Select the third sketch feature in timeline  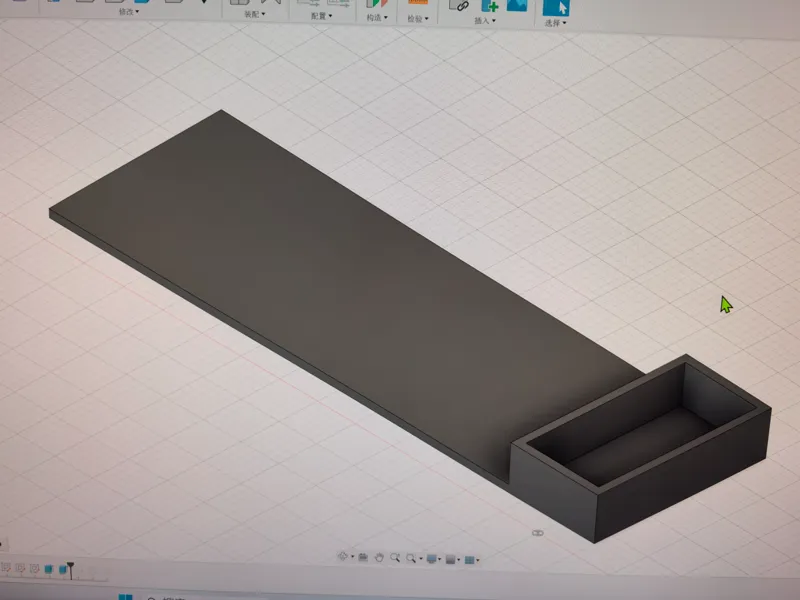click(x=35, y=568)
